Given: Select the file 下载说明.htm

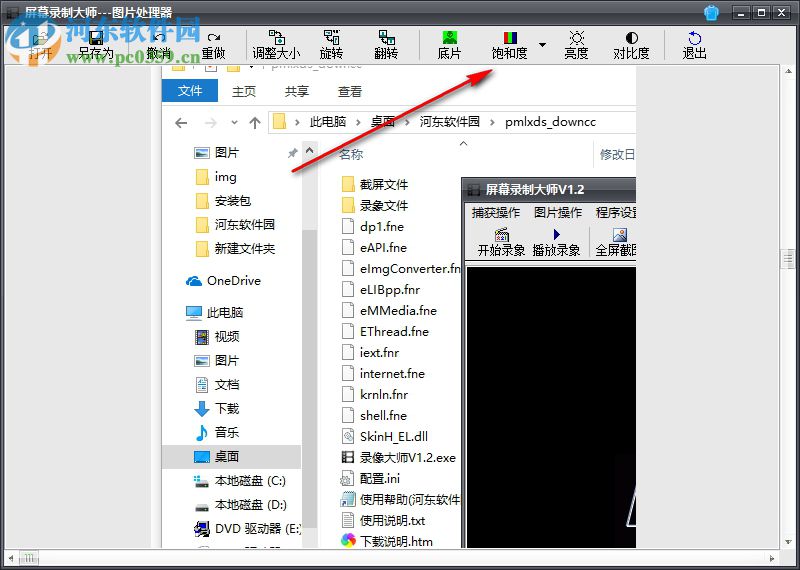Looking at the screenshot, I should click(387, 541).
